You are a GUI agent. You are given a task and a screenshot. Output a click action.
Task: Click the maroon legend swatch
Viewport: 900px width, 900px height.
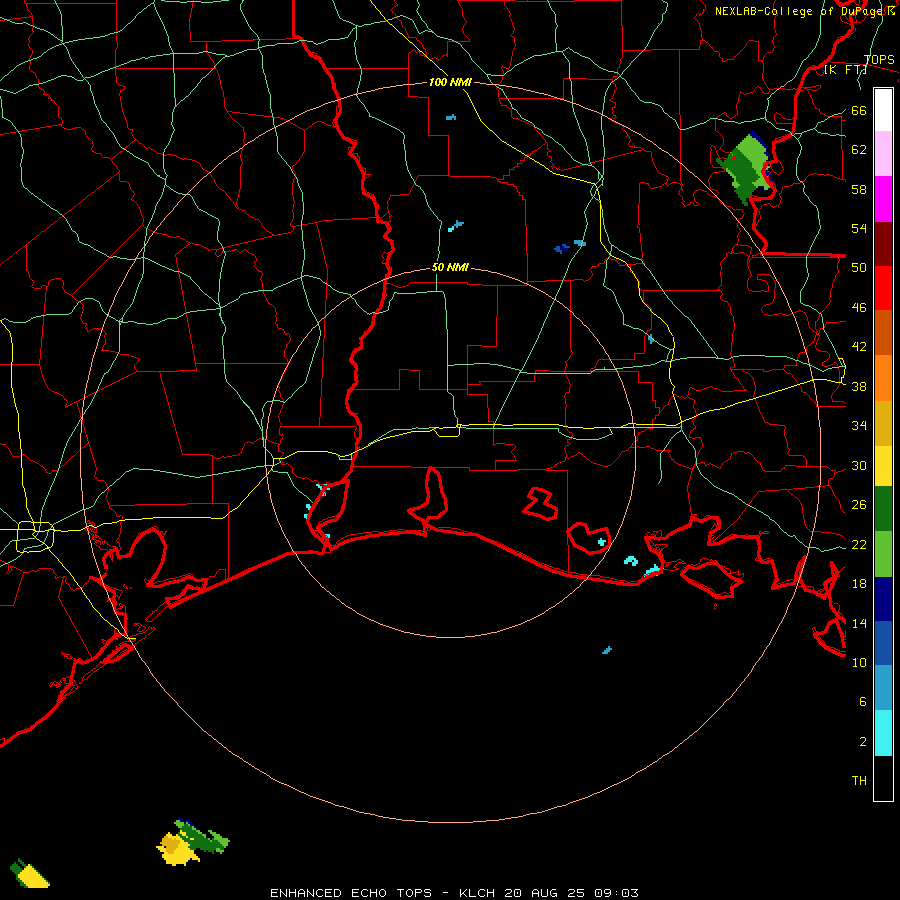[883, 243]
